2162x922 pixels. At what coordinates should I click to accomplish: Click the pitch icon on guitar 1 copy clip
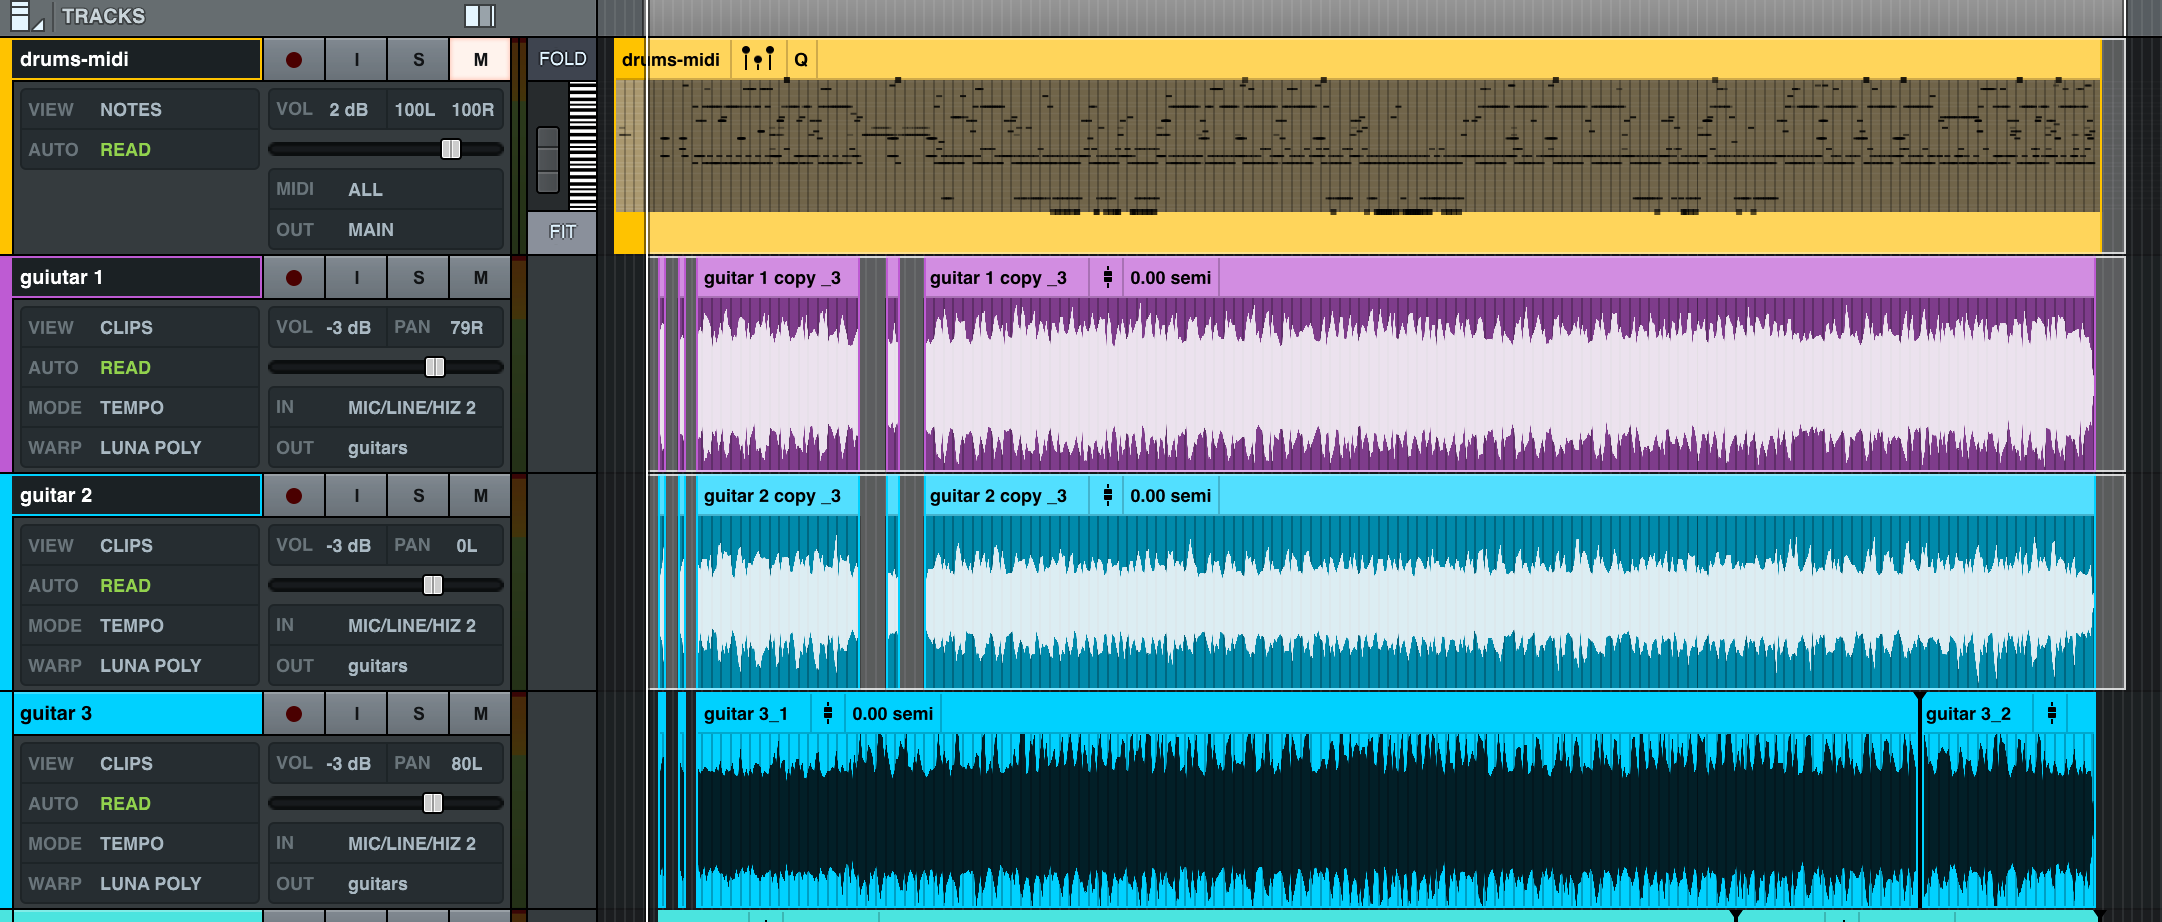[x=1106, y=277]
